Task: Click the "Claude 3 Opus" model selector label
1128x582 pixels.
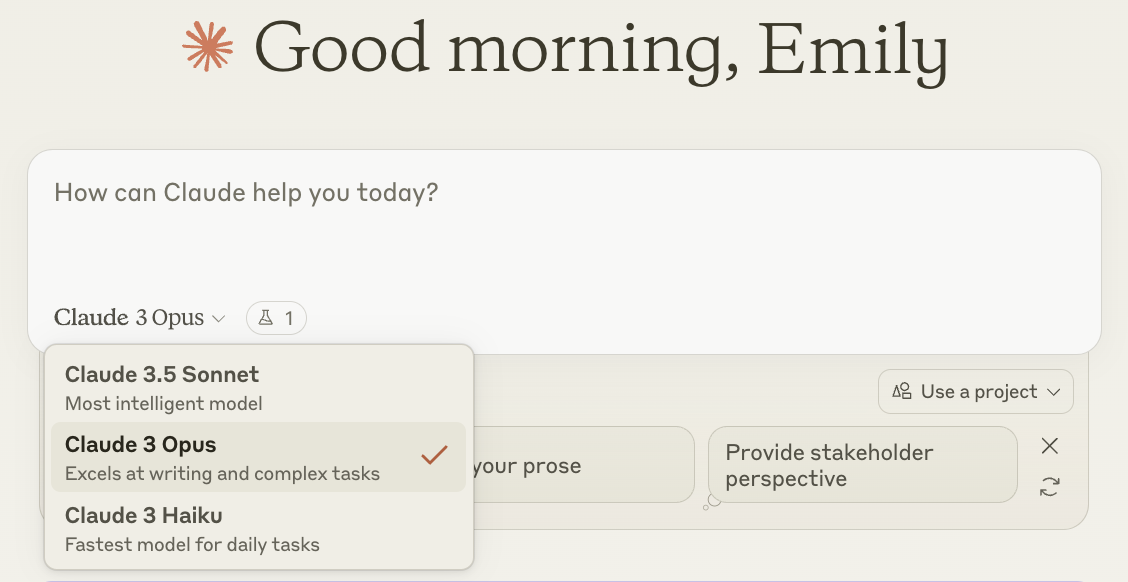Action: [129, 318]
